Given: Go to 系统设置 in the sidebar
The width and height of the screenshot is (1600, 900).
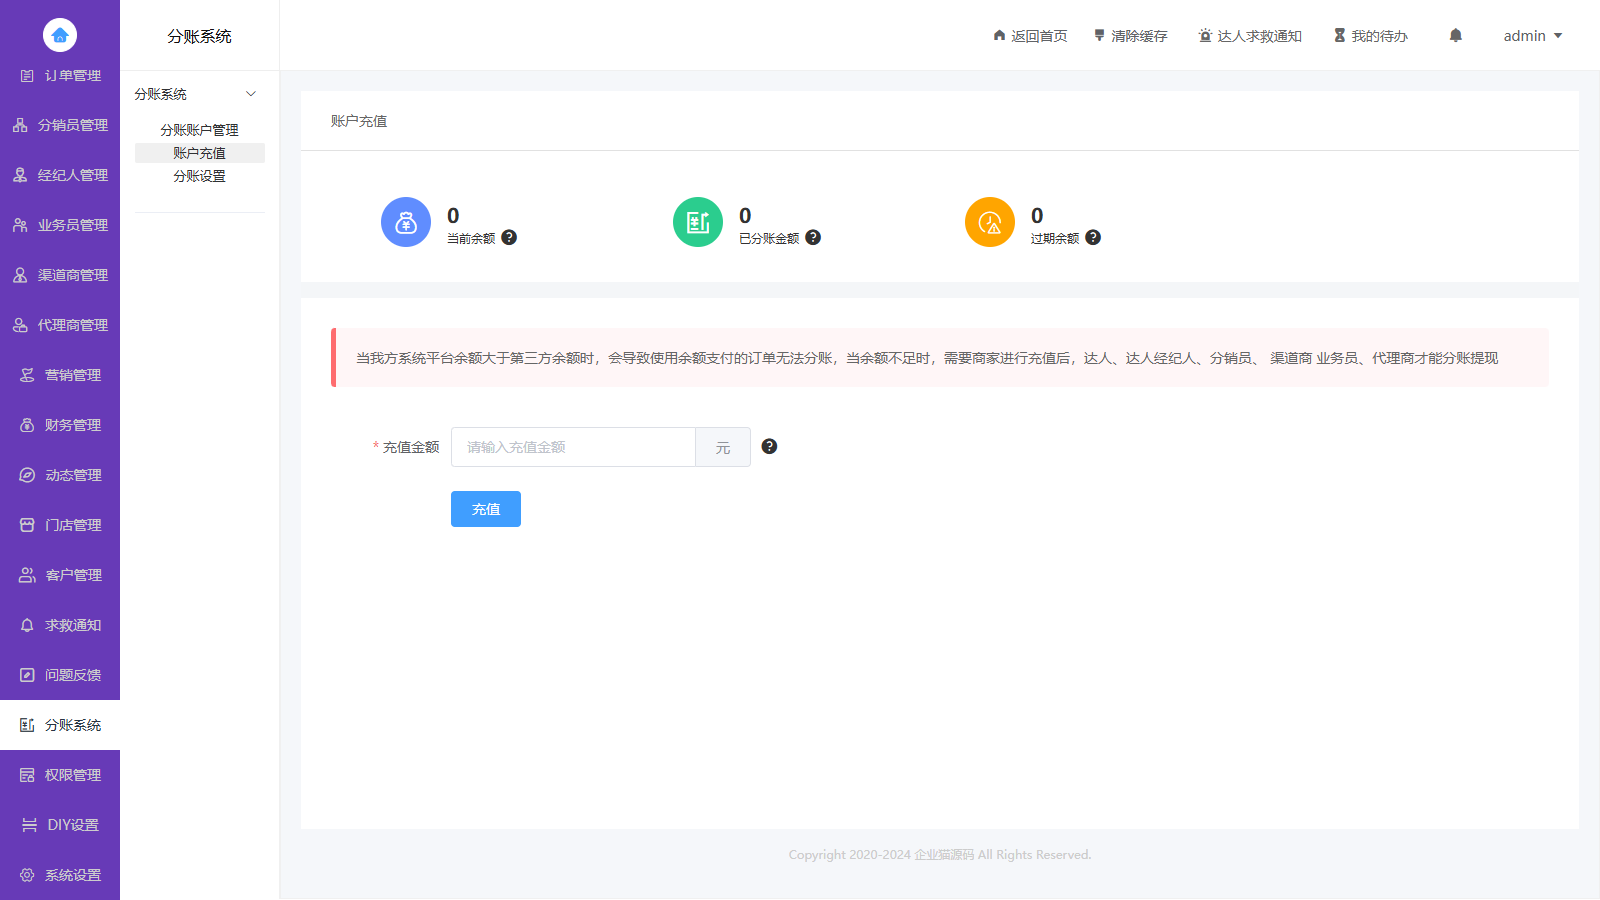Looking at the screenshot, I should click(60, 875).
